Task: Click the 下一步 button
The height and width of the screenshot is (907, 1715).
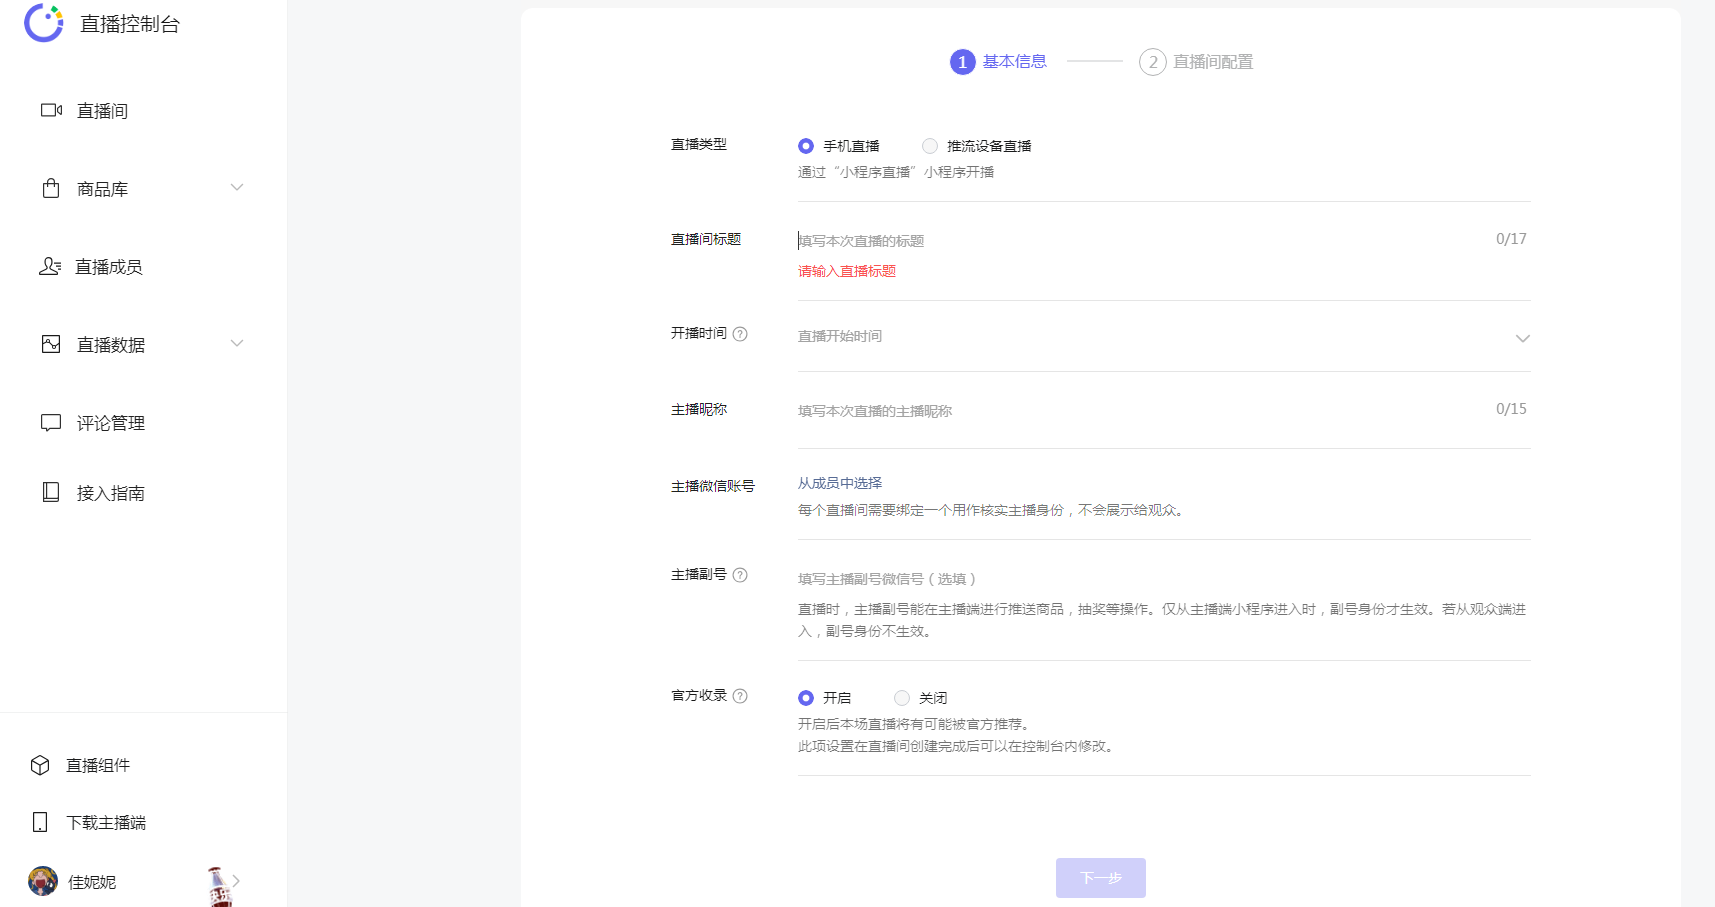Action: [1101, 878]
